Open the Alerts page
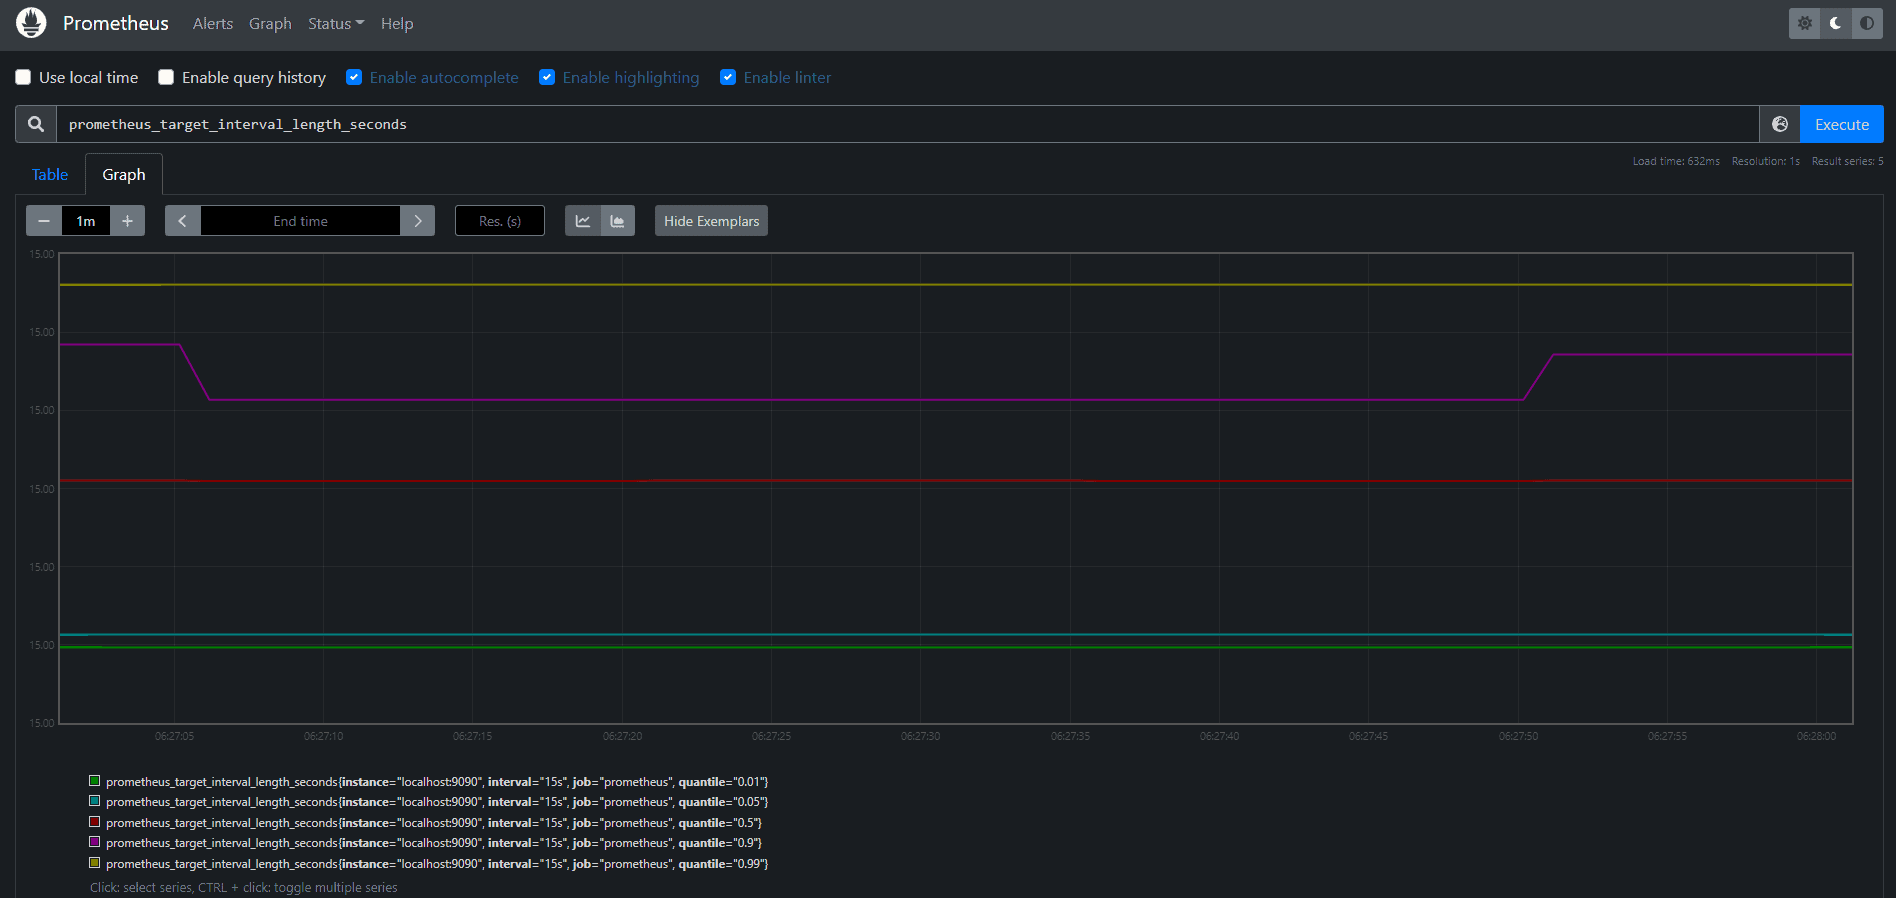The image size is (1896, 898). point(213,23)
